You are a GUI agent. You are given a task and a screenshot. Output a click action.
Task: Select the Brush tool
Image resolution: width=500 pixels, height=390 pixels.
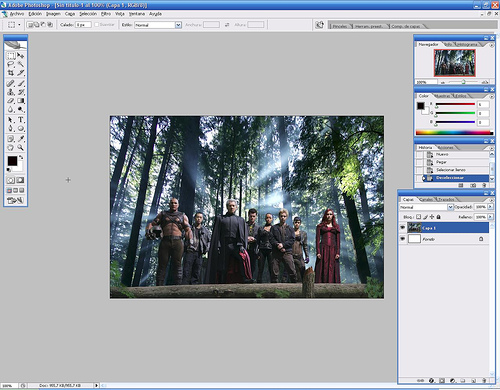click(x=21, y=83)
